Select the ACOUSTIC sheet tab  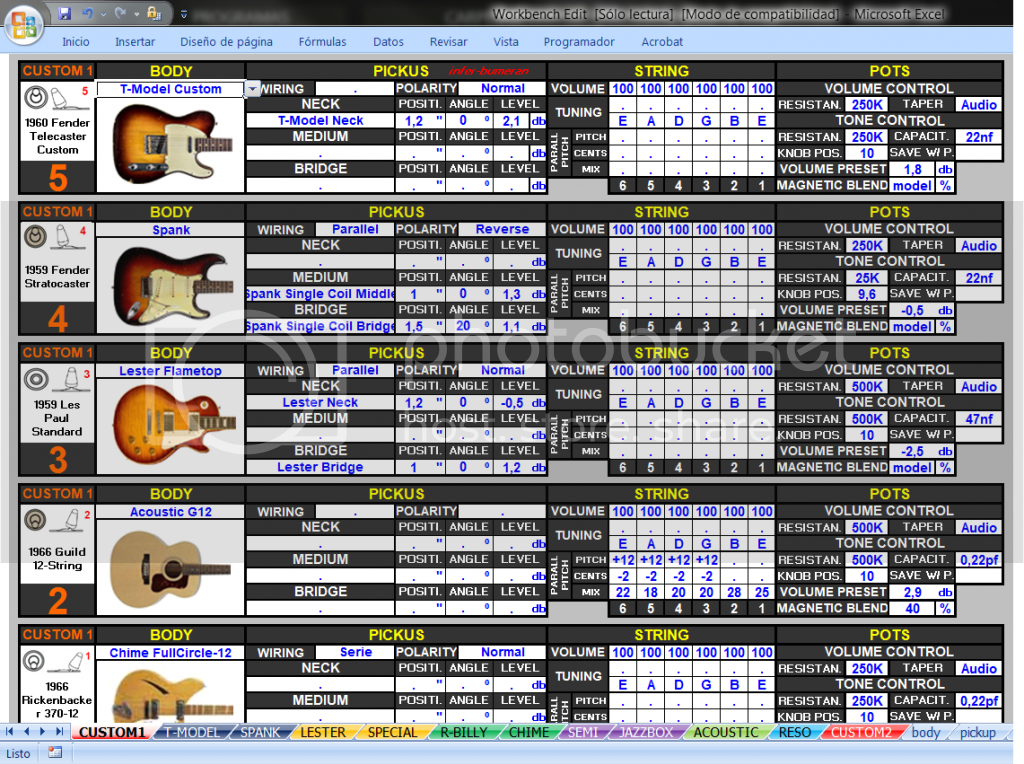(x=726, y=732)
